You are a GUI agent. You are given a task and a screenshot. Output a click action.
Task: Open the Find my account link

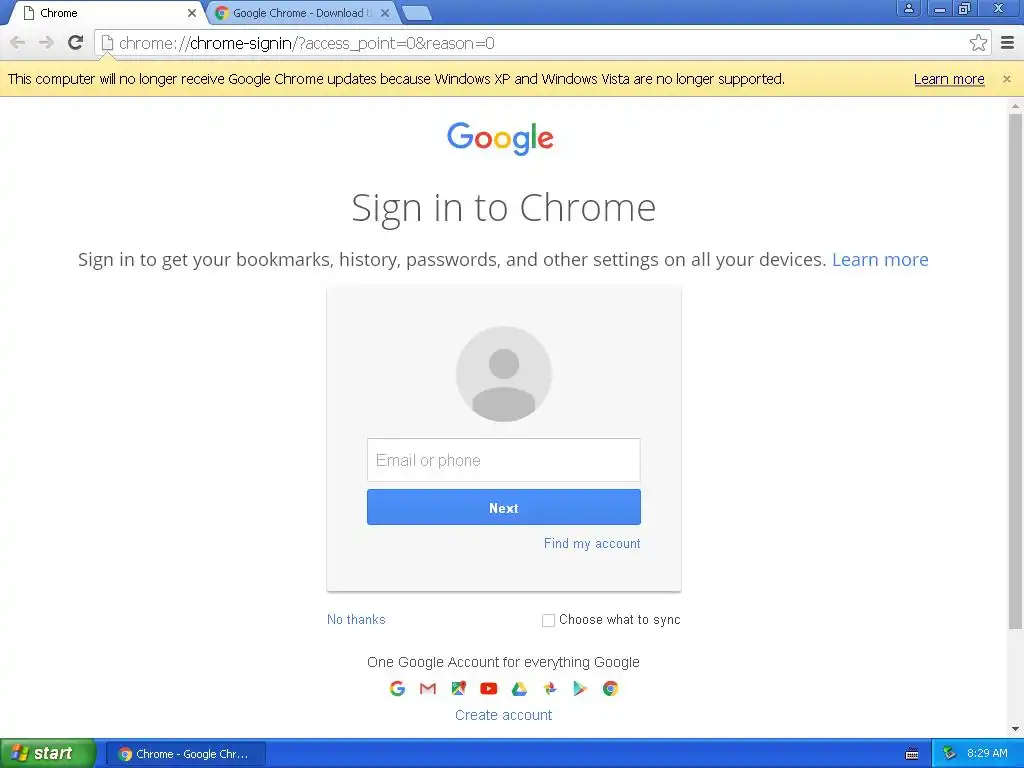[592, 543]
